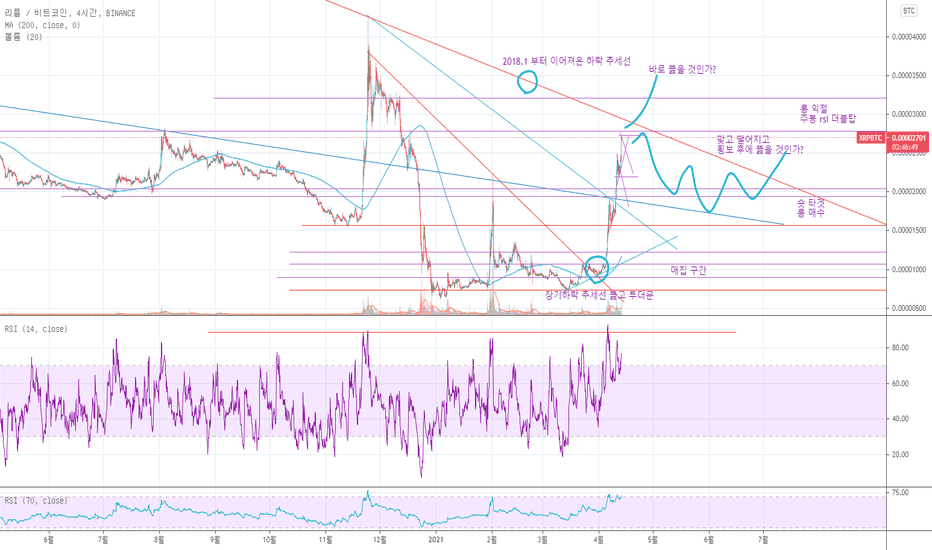Click the 0.00000500 price axis label
Image resolution: width=932 pixels, height=550 pixels.
tap(909, 308)
